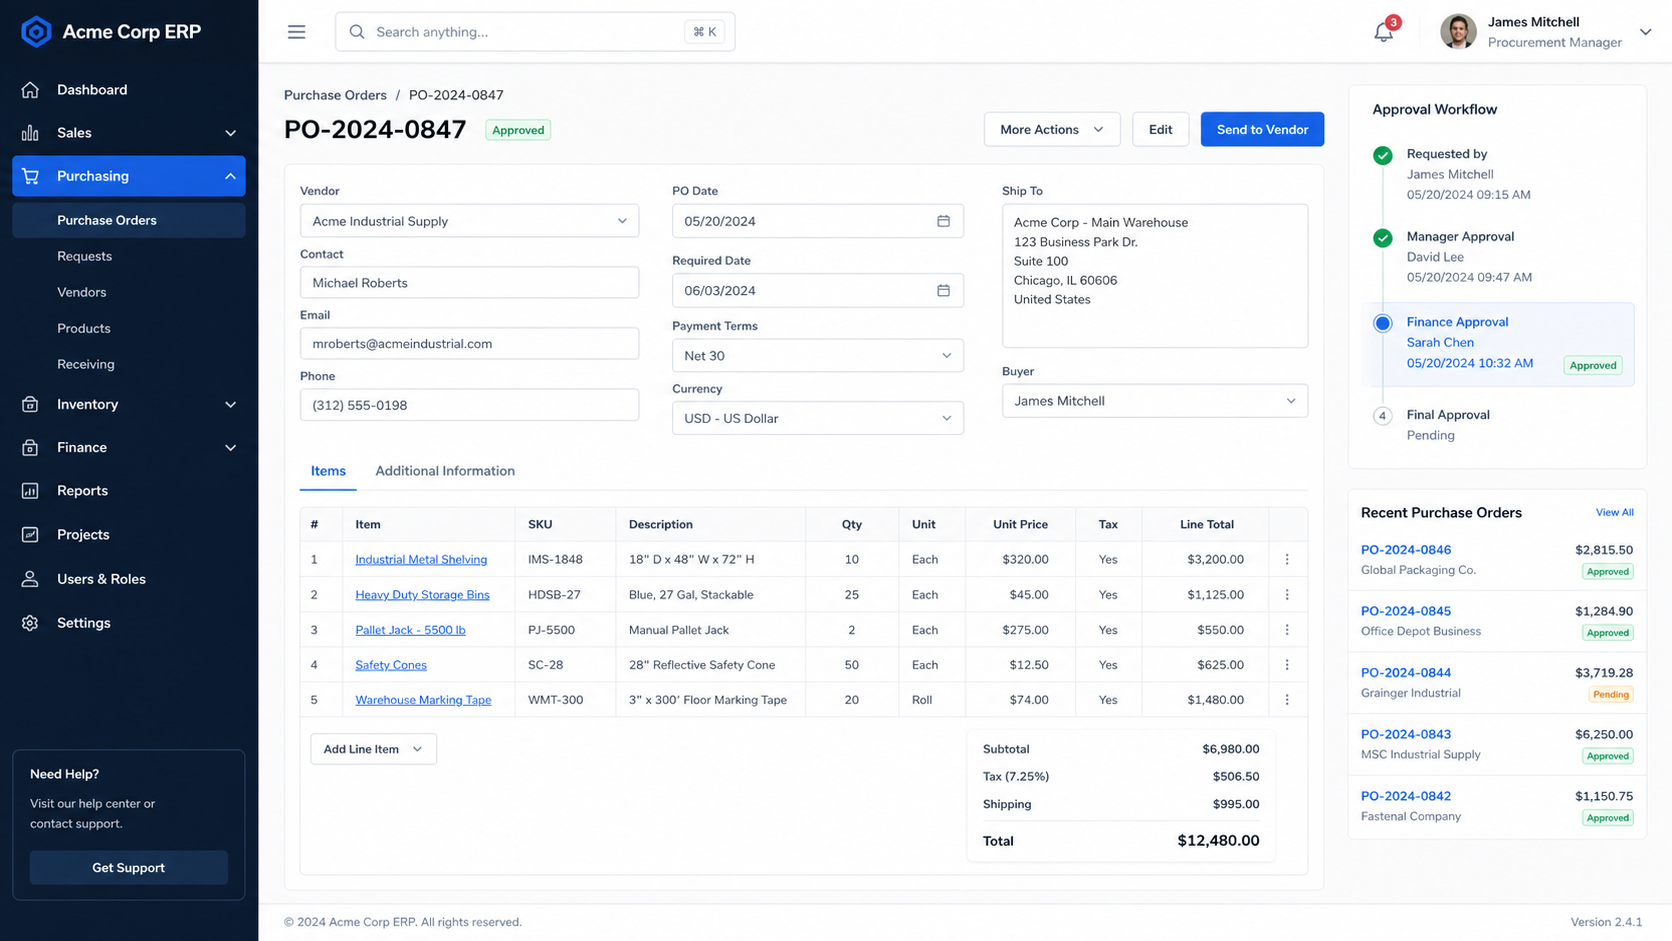Click the '$12,480.00' total value
Screen dimensions: 1672x941
tap(1218, 841)
